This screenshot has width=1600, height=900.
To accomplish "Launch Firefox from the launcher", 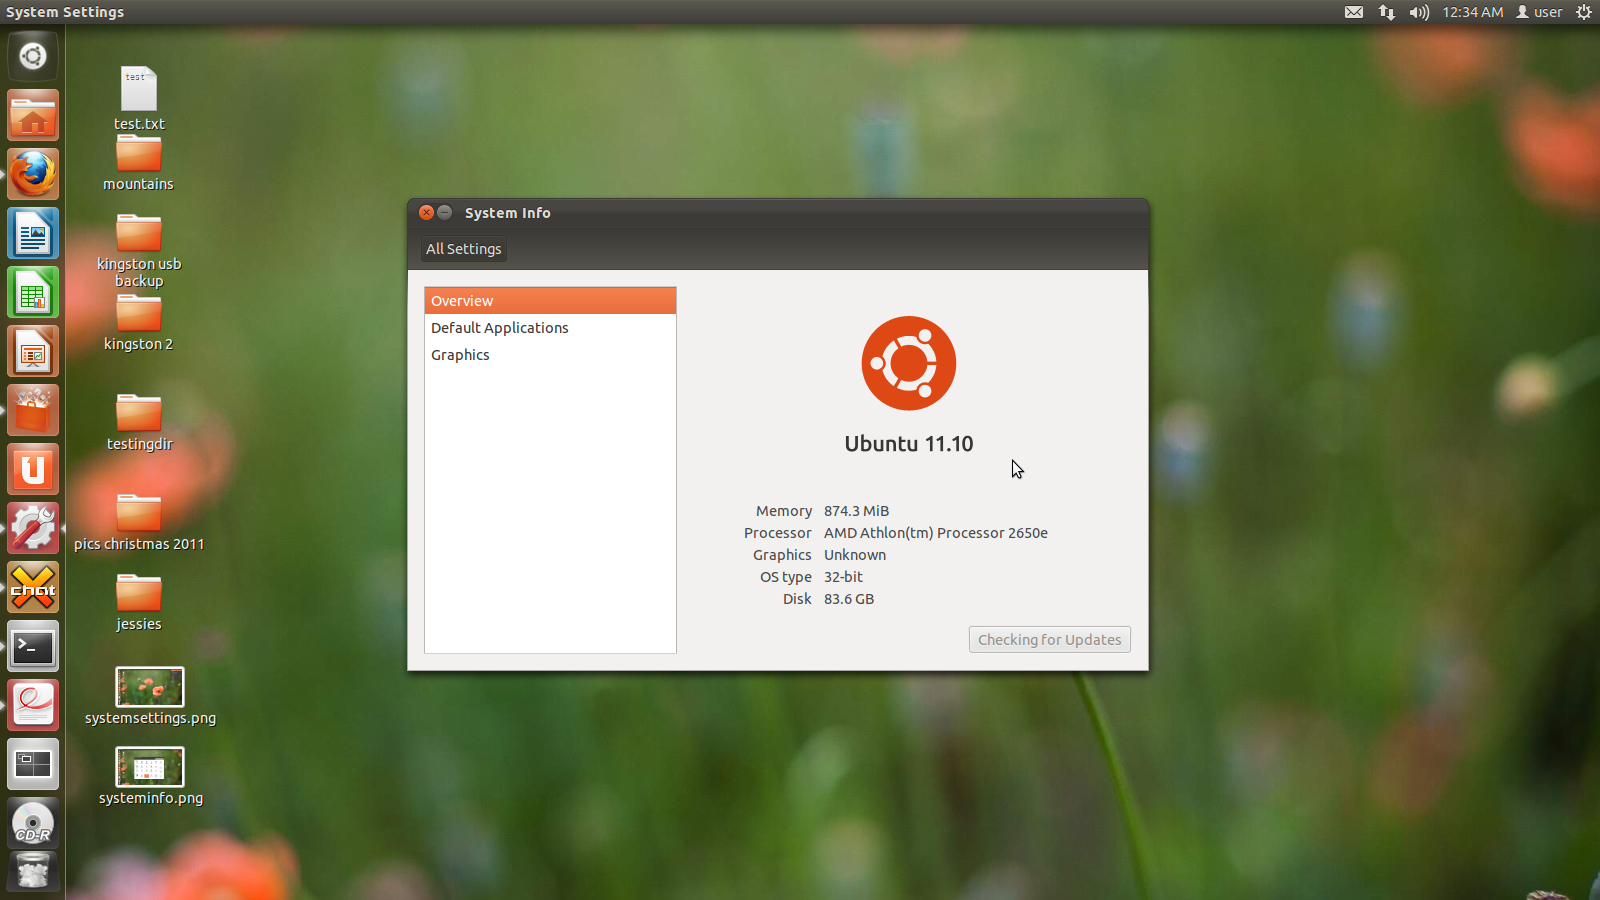I will pyautogui.click(x=33, y=175).
